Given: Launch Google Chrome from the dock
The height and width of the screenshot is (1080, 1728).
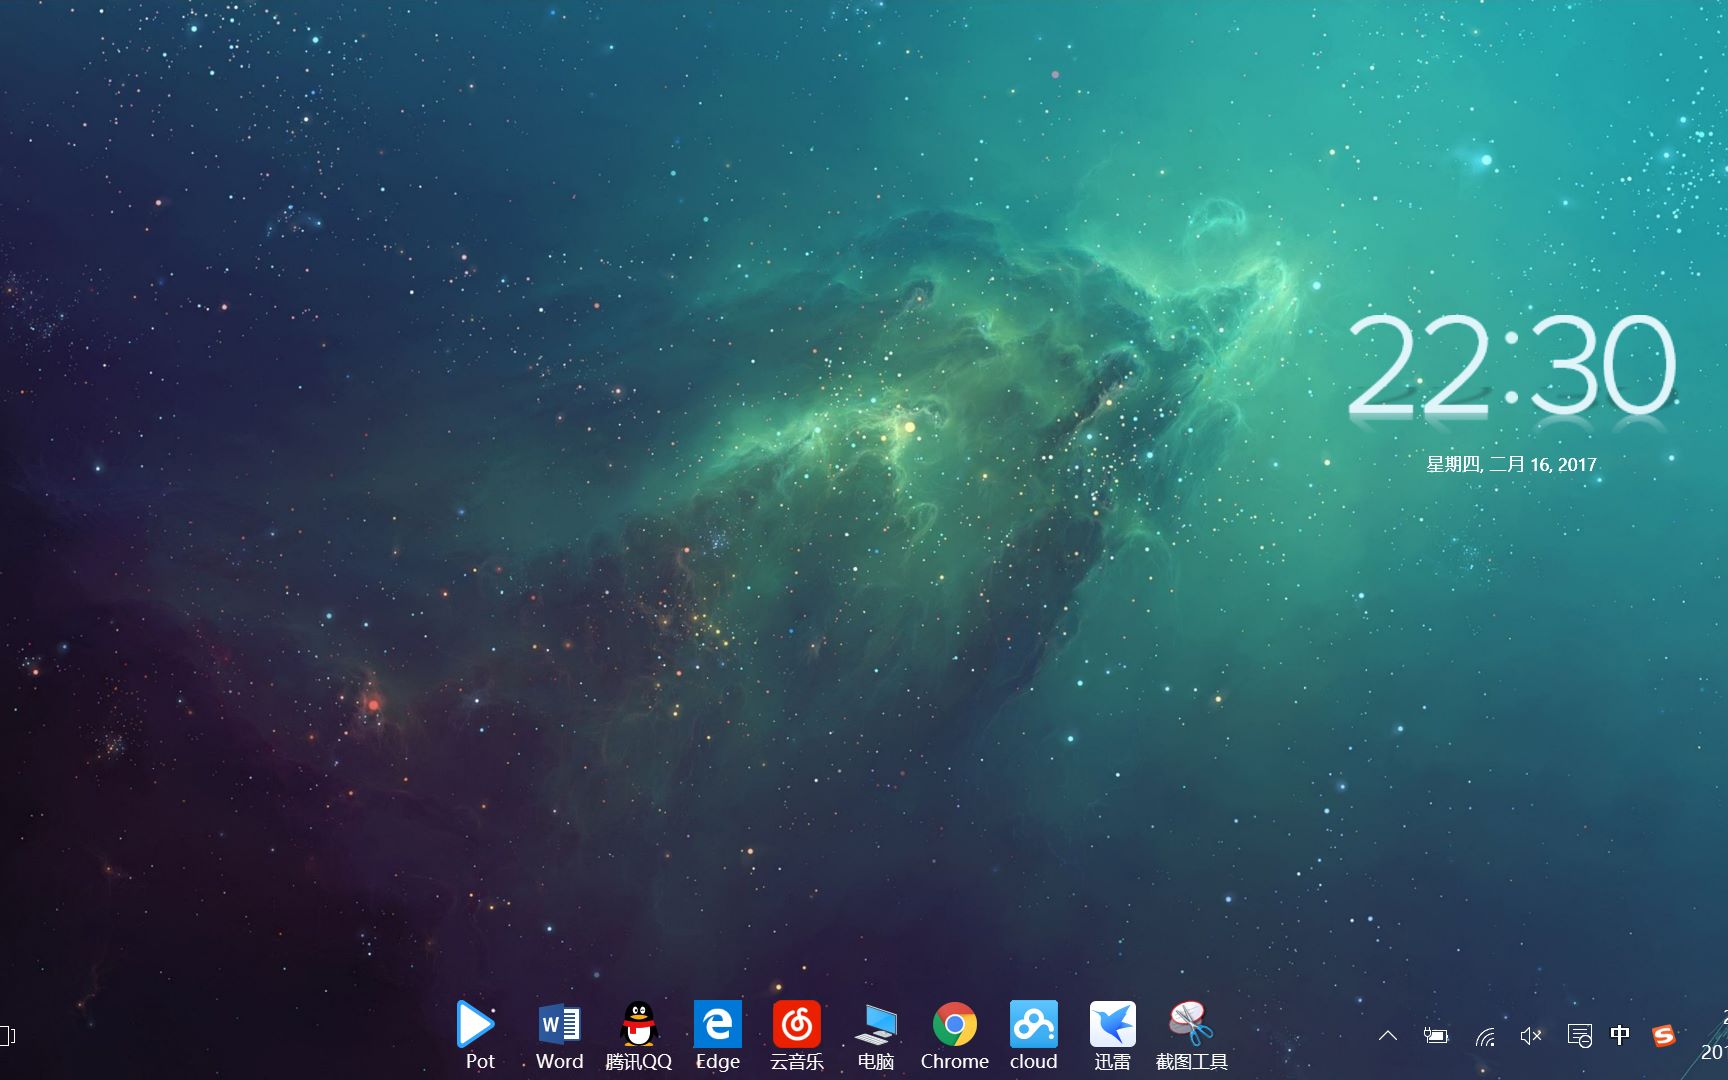Looking at the screenshot, I should [954, 1026].
